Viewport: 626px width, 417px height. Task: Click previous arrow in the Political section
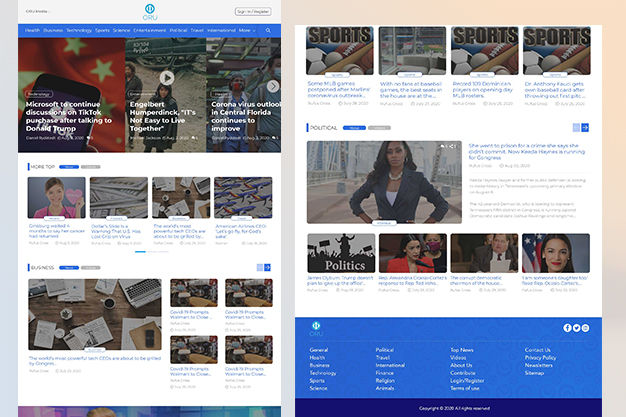[x=576, y=127]
